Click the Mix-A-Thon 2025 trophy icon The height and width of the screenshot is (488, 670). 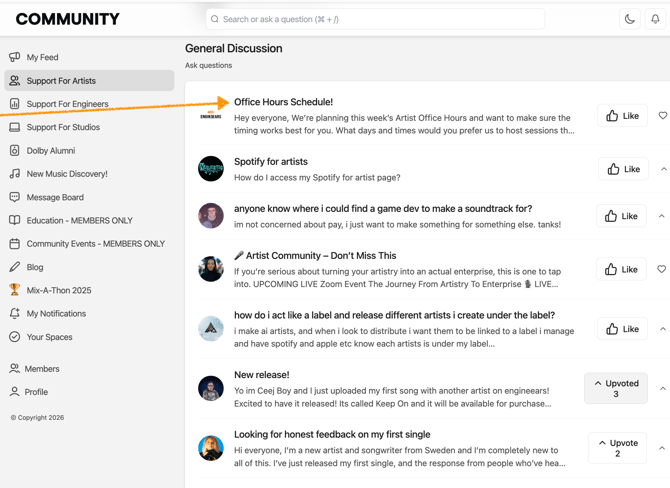pos(14,290)
